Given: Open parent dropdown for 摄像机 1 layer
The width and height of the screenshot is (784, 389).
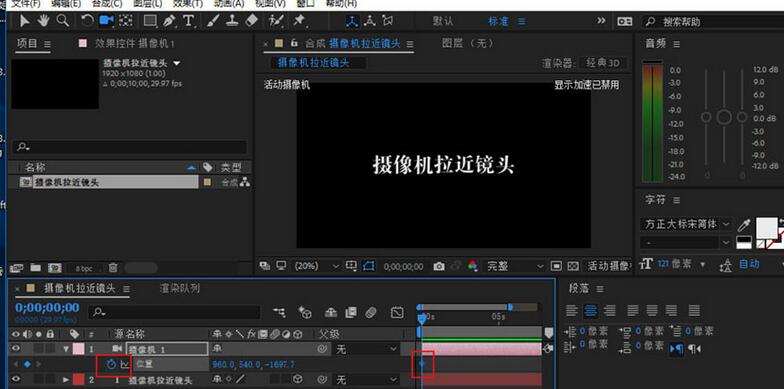Looking at the screenshot, I should (366, 349).
